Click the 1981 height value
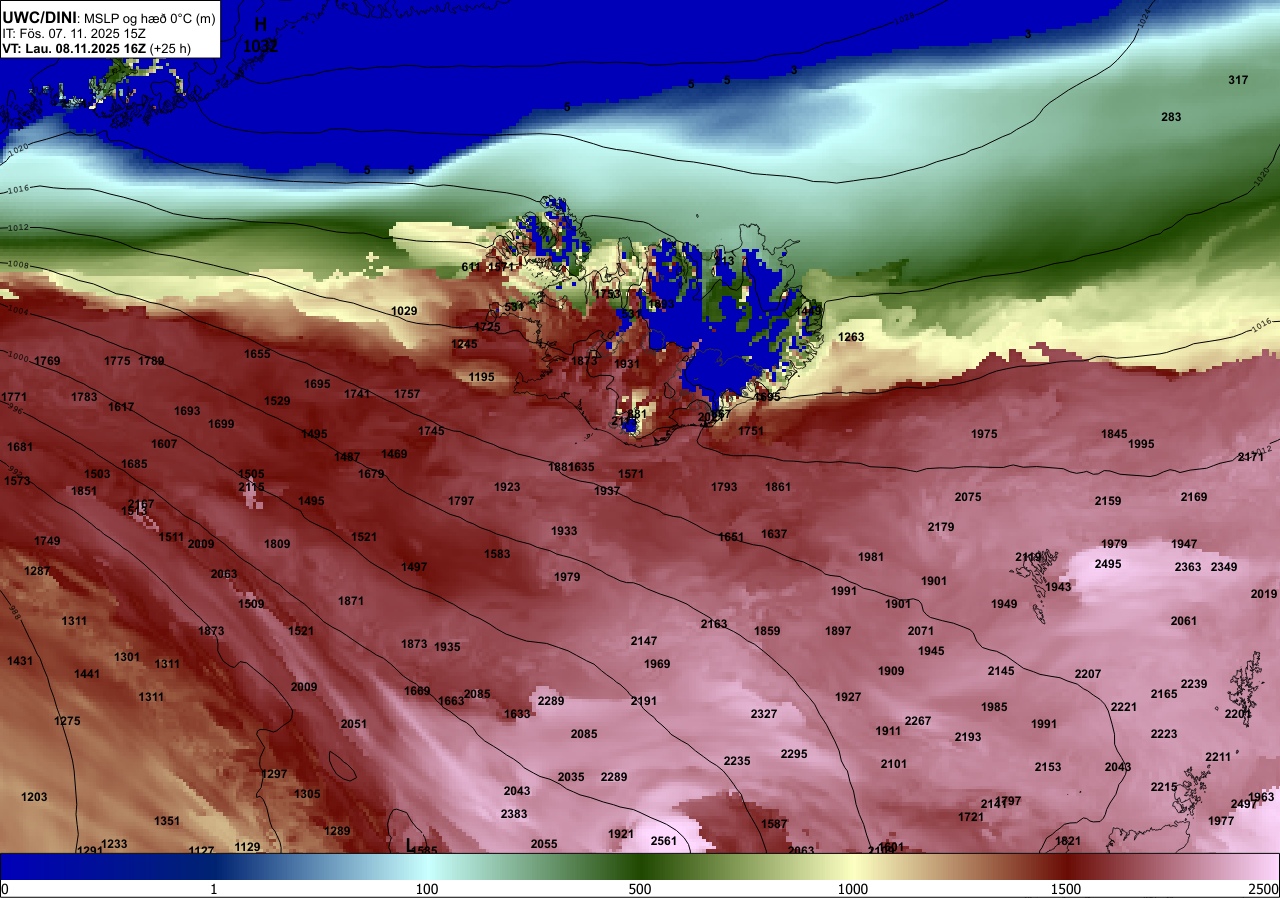Screen dimensions: 1280x898 [871, 557]
